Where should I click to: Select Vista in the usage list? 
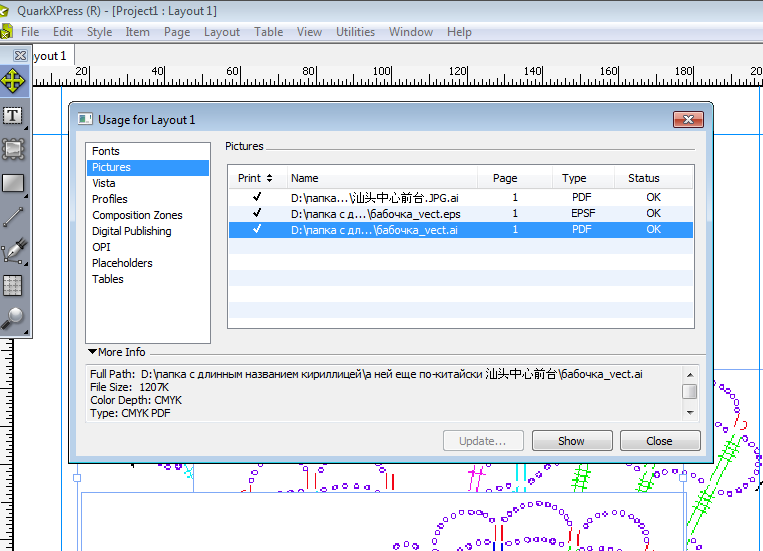coord(148,184)
